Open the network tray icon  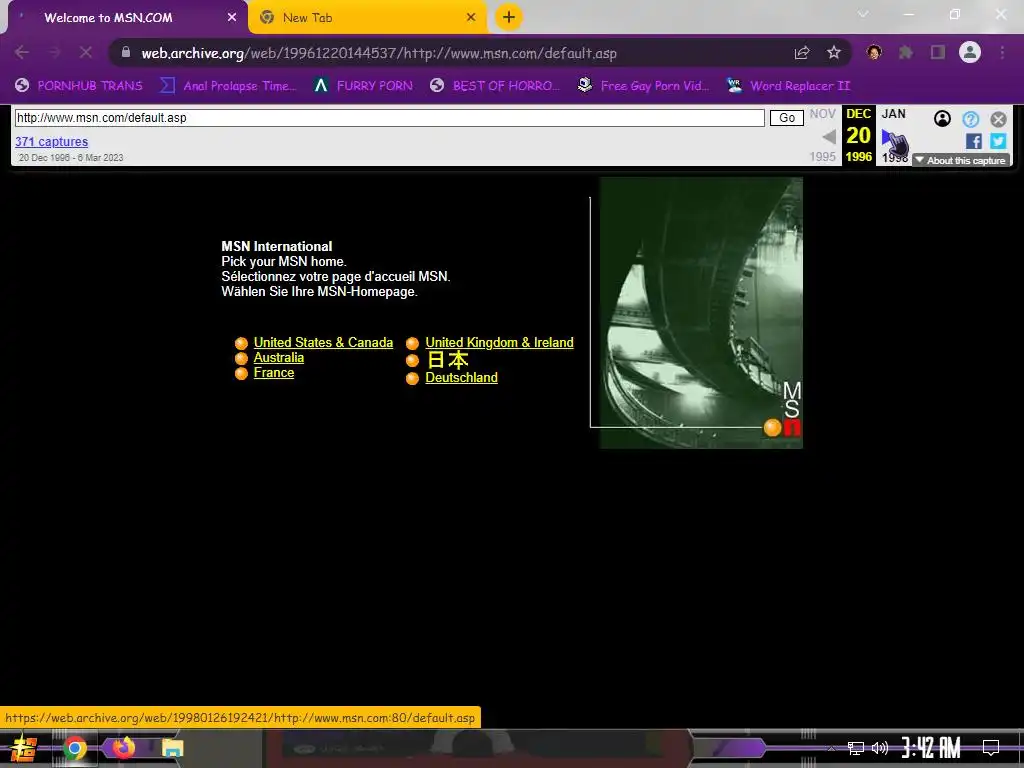855,748
